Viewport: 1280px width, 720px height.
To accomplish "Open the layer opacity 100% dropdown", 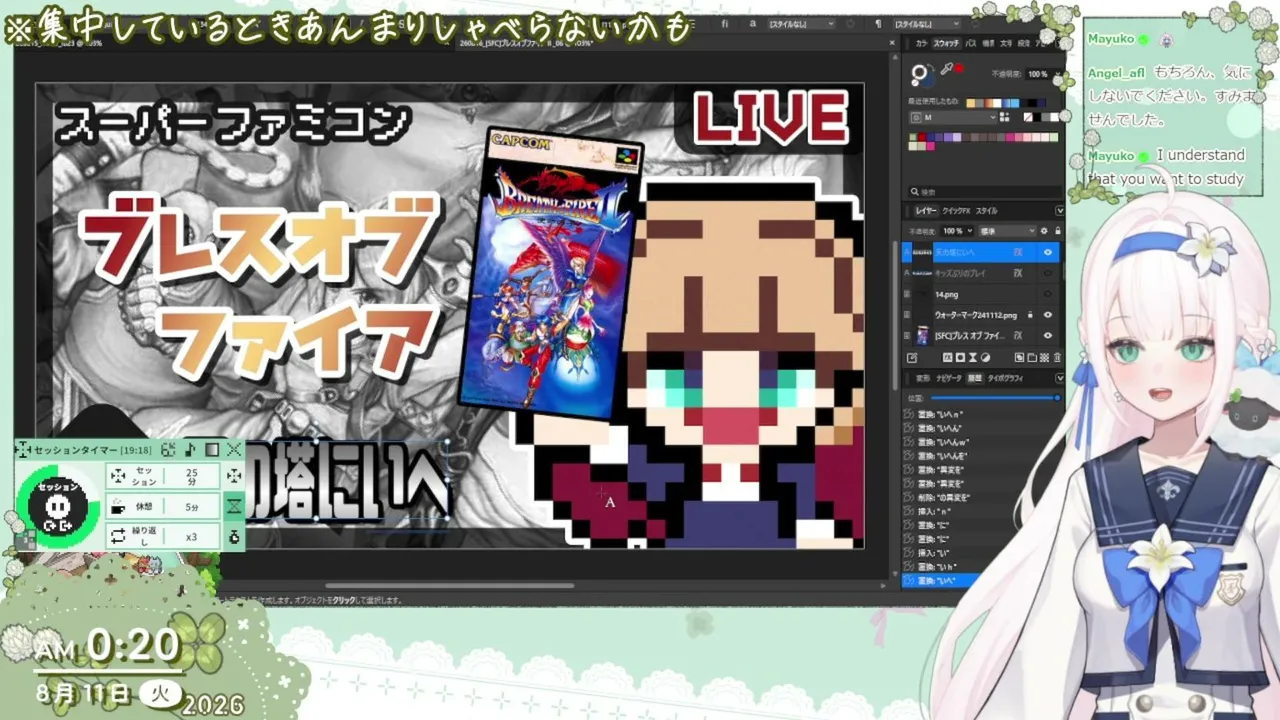I will 958,231.
